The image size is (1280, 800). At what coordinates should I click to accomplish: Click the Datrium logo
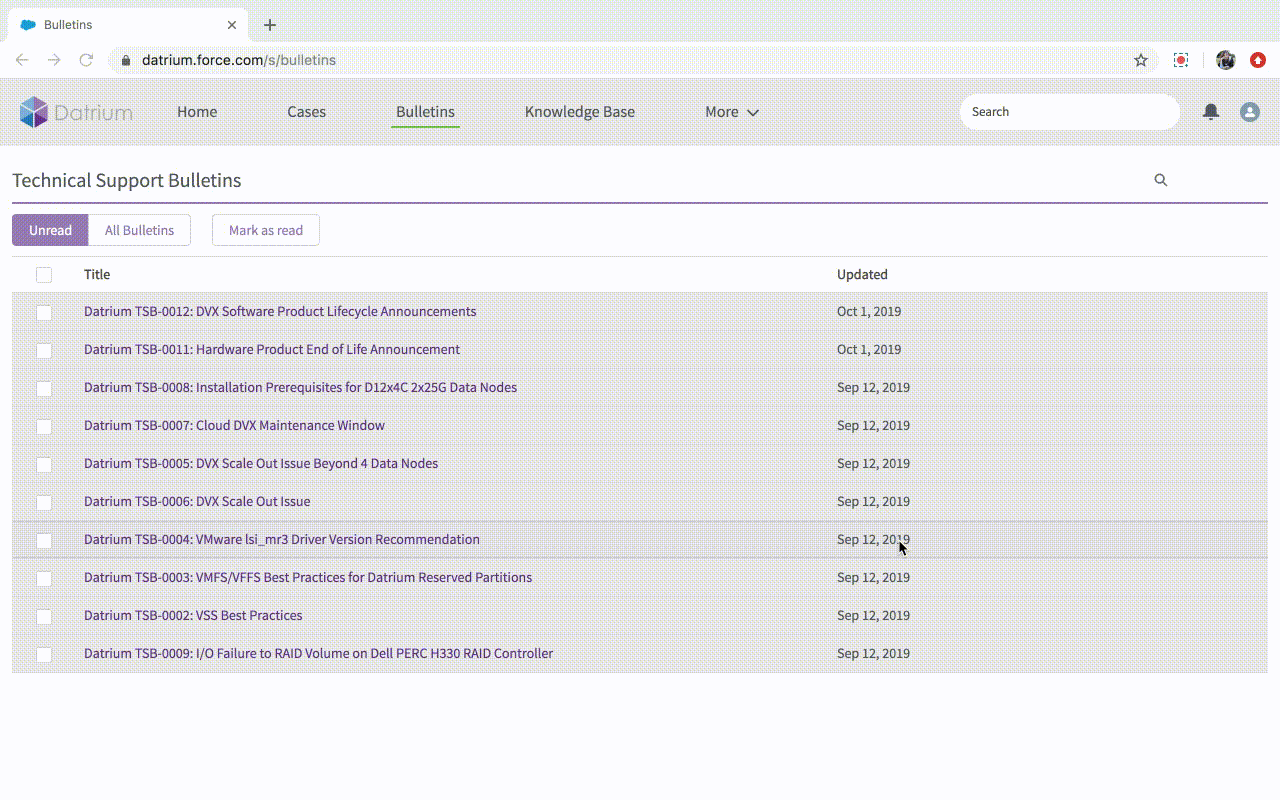pyautogui.click(x=76, y=112)
